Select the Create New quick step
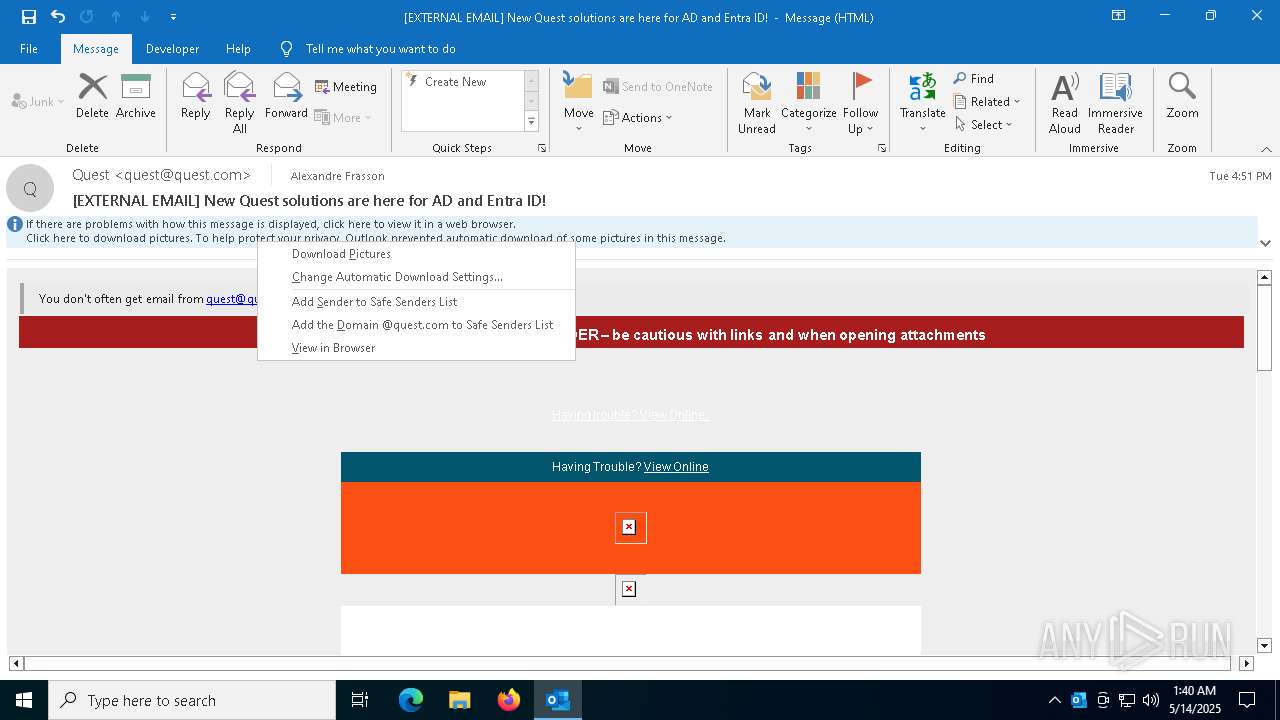This screenshot has height=720, width=1280. tap(455, 82)
